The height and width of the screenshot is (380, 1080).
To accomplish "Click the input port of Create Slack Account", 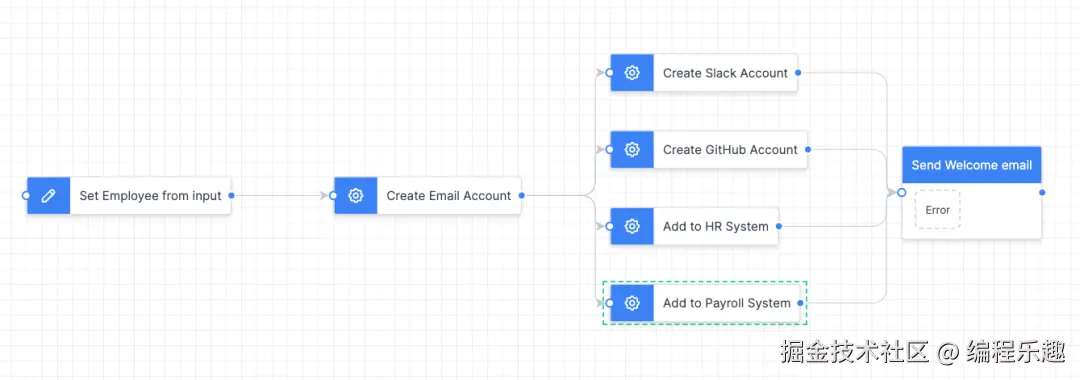I will pos(610,73).
